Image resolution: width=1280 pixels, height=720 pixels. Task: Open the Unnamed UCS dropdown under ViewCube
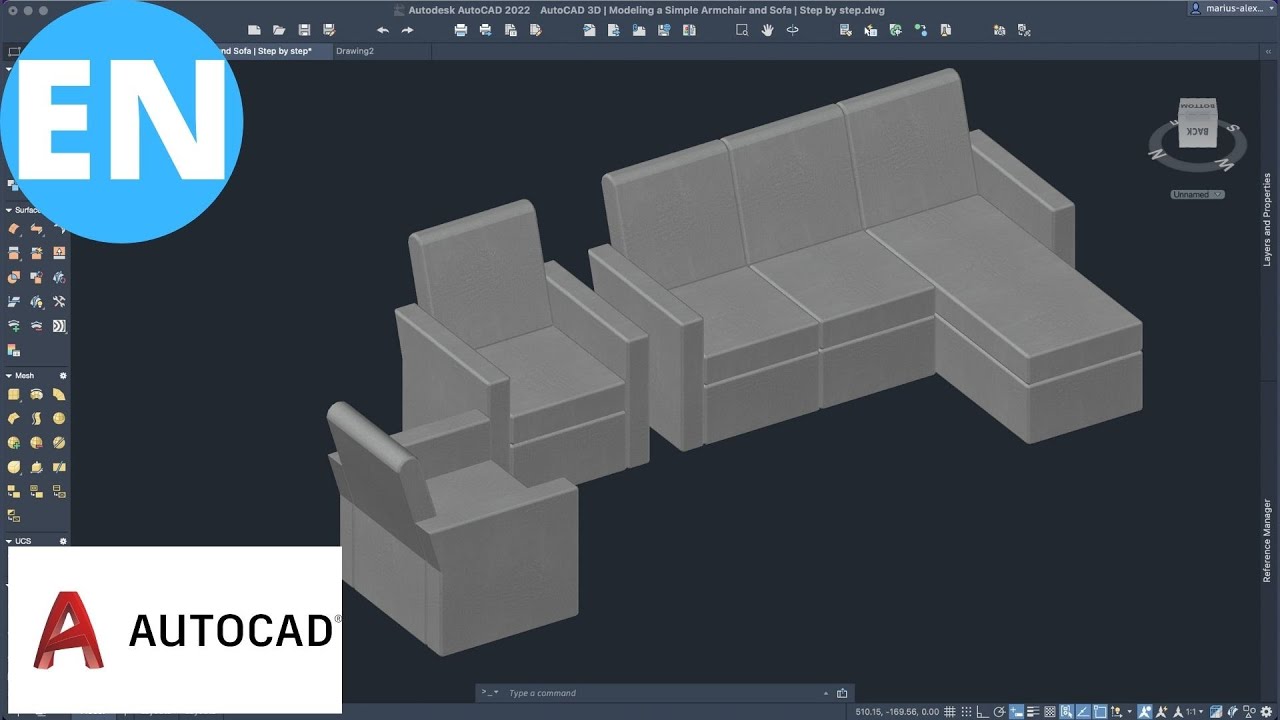pos(1198,194)
